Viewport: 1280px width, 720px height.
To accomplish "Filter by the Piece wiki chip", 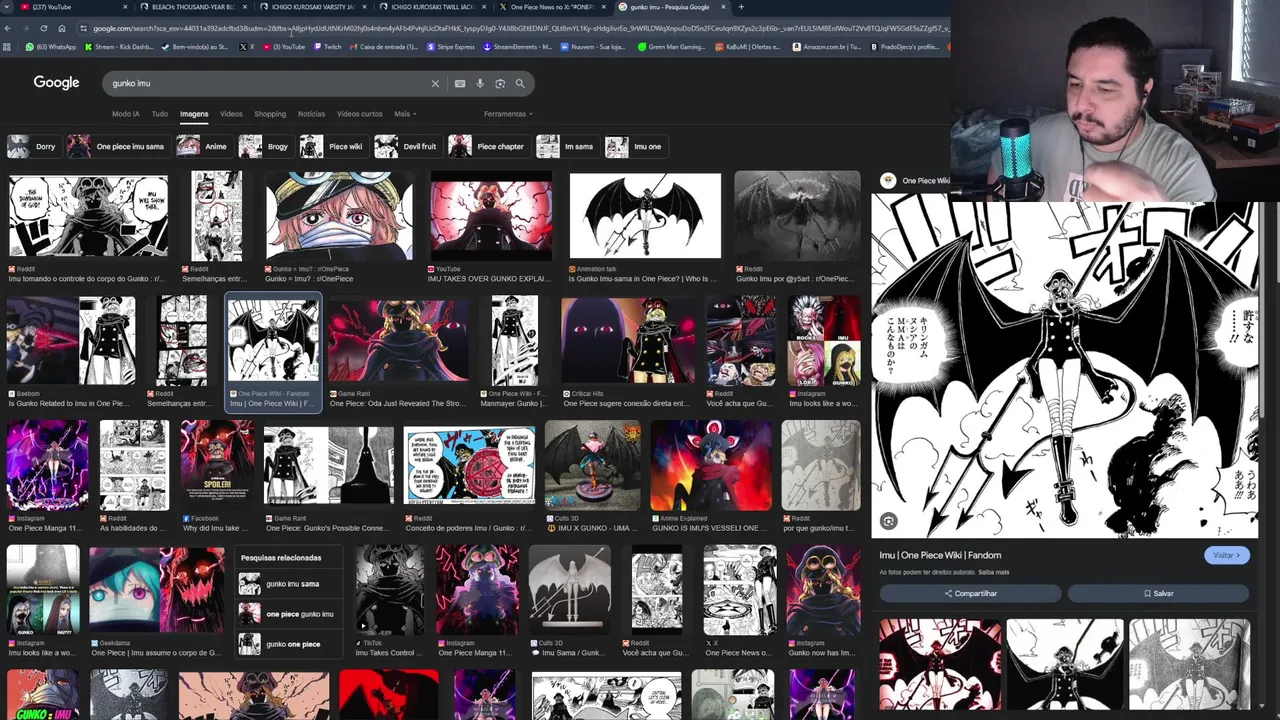I will pyautogui.click(x=333, y=146).
